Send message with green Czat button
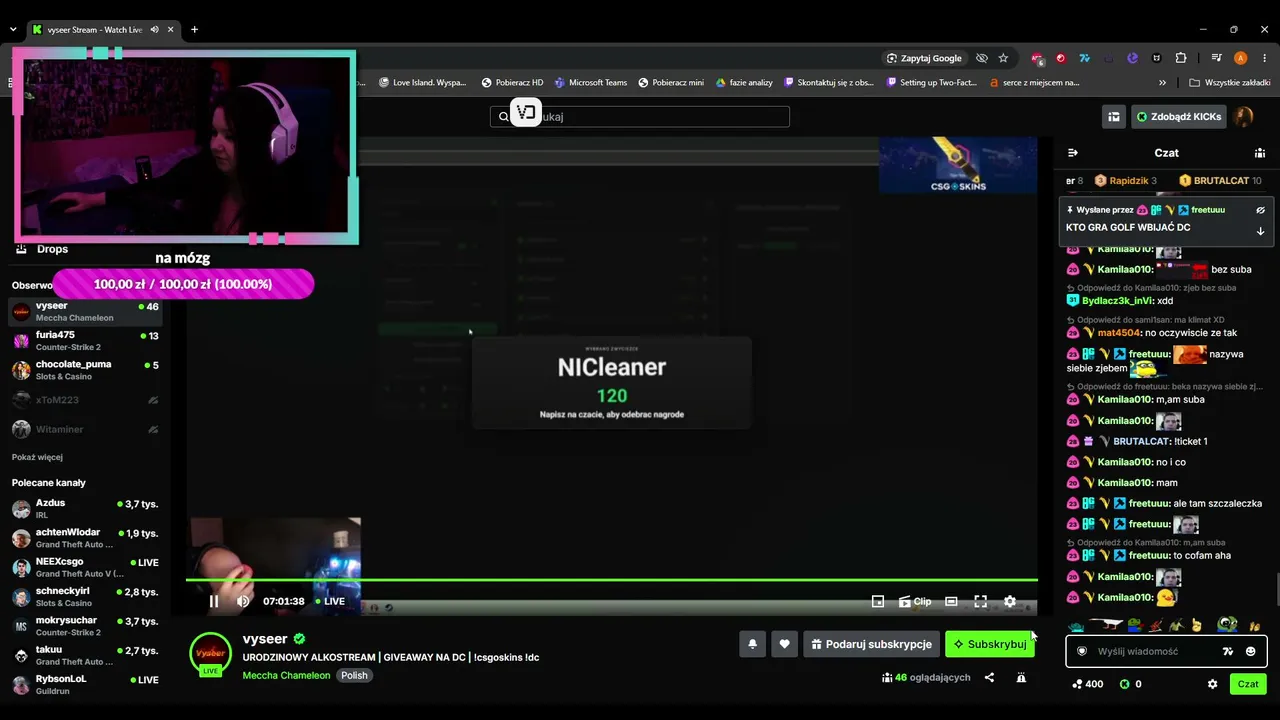 [x=1248, y=684]
